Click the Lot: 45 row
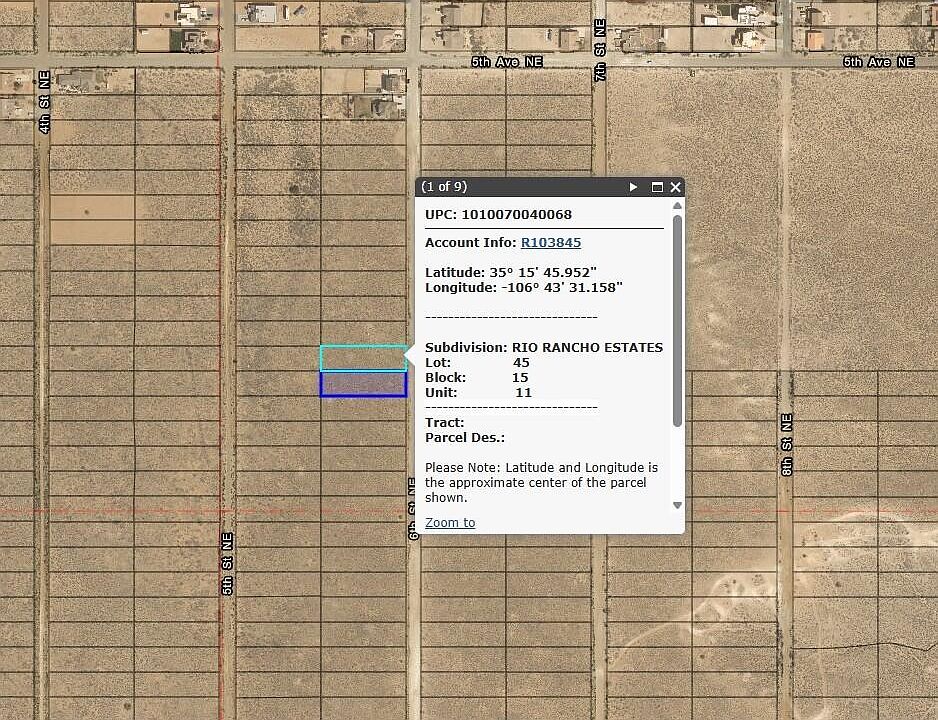938x720 pixels. tap(477, 362)
